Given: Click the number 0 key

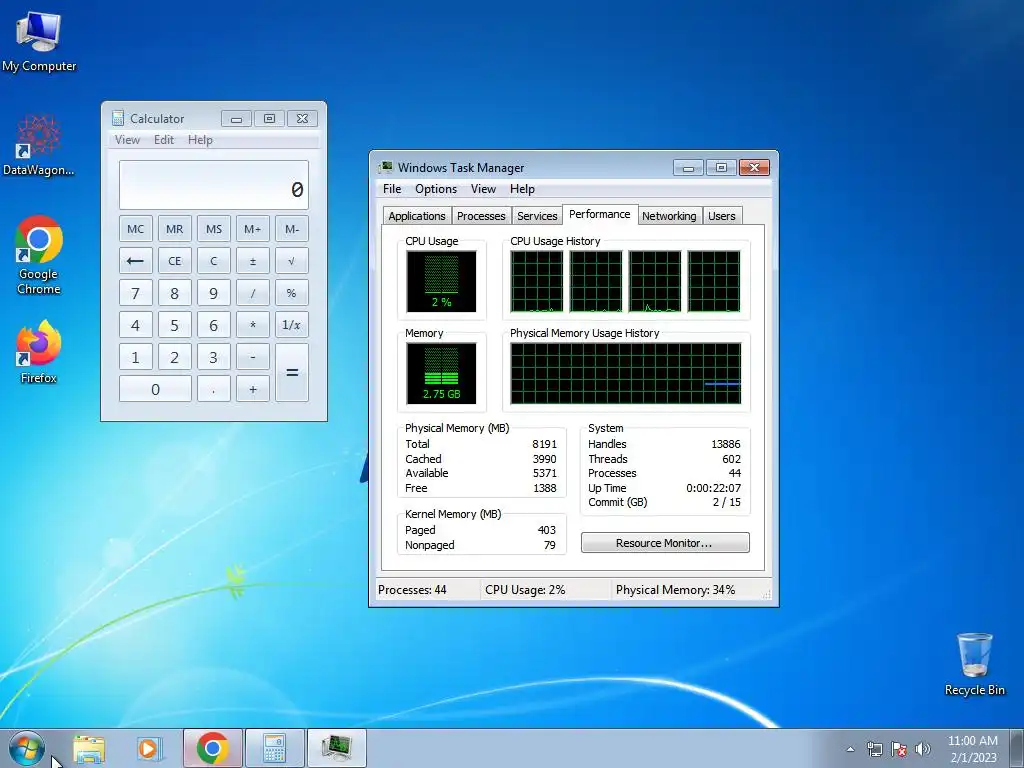Looking at the screenshot, I should (x=155, y=389).
